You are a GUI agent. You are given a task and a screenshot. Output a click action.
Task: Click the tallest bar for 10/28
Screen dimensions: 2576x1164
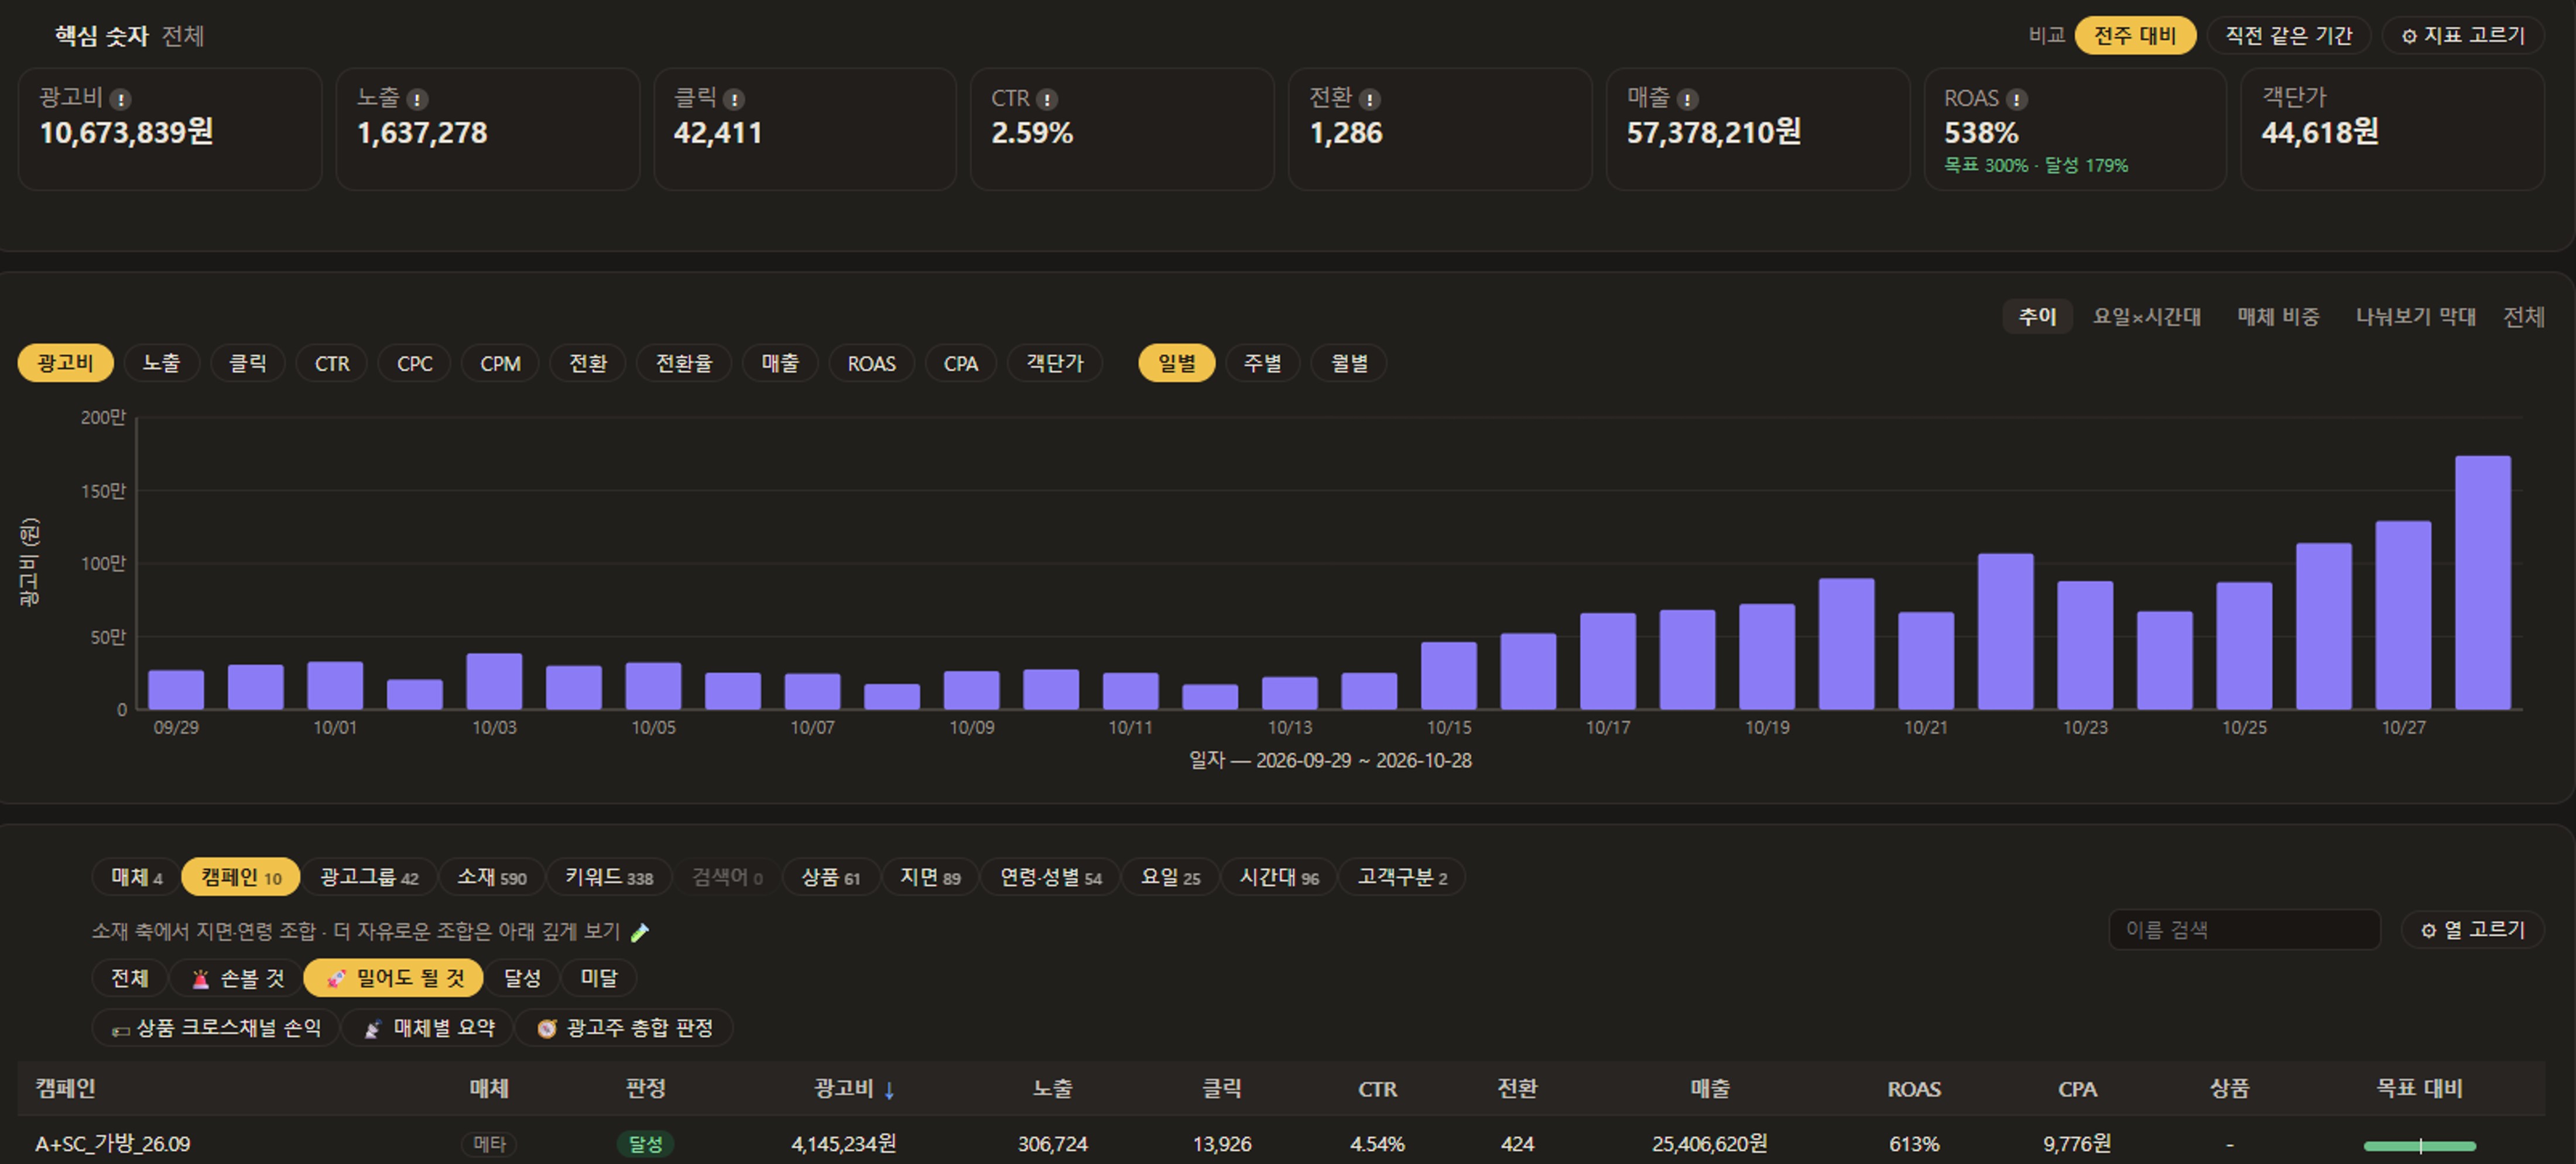(x=2482, y=583)
